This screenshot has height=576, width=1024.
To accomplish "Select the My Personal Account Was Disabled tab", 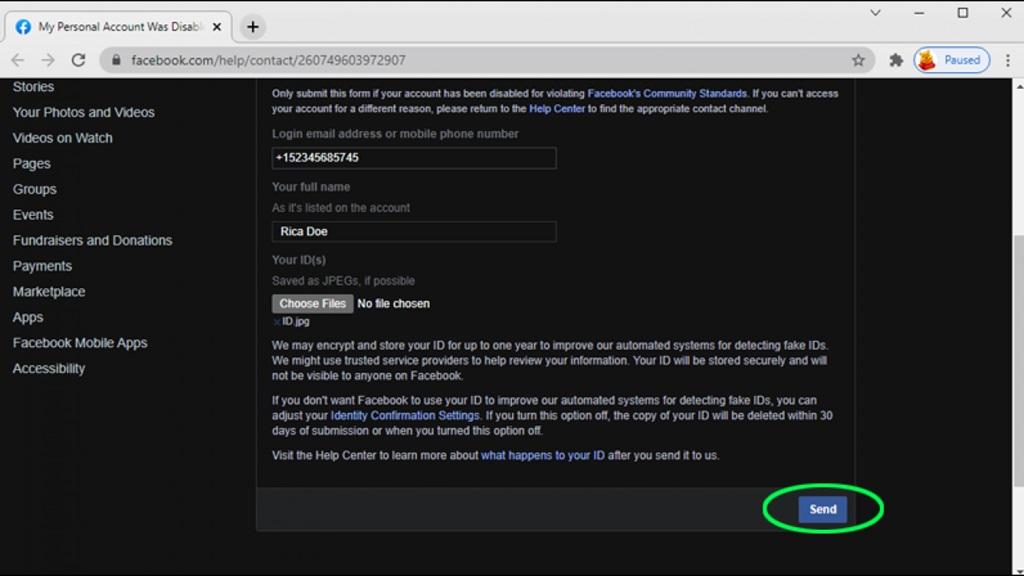I will coord(118,27).
